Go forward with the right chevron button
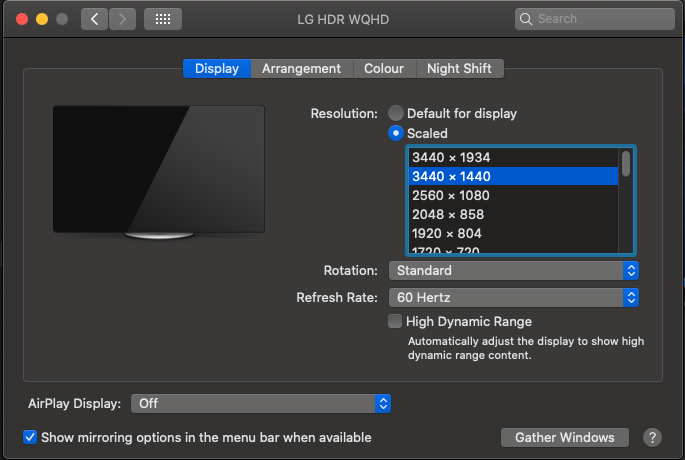685x460 pixels. [x=122, y=19]
